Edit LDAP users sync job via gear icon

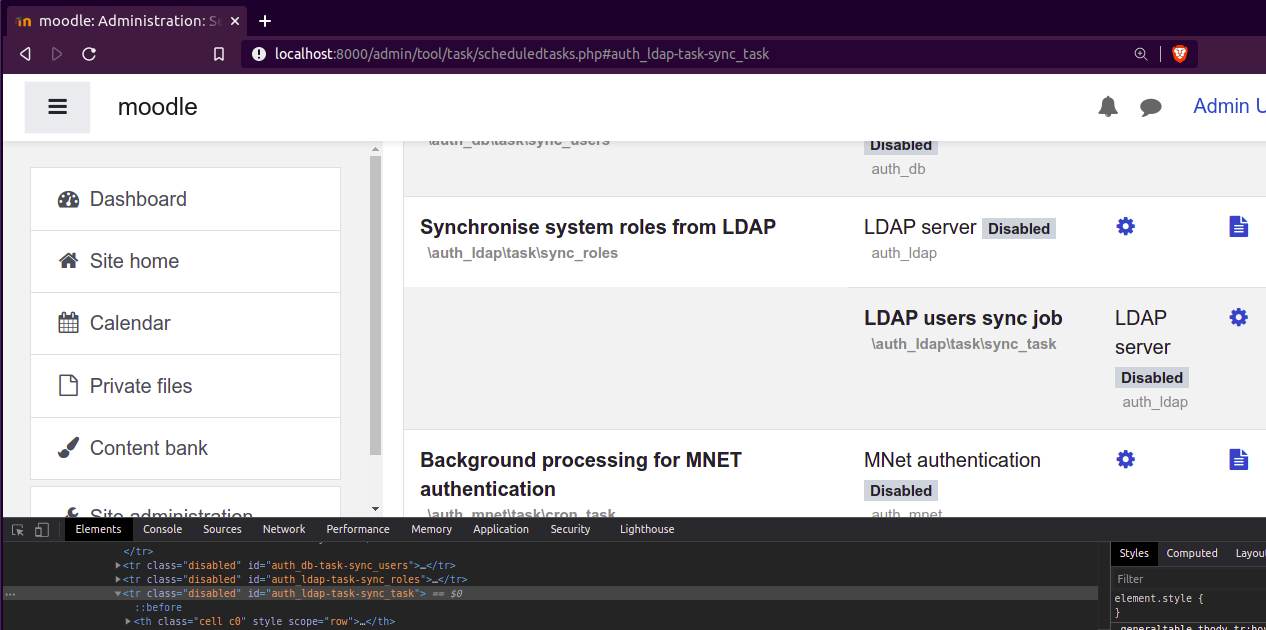click(x=1238, y=317)
